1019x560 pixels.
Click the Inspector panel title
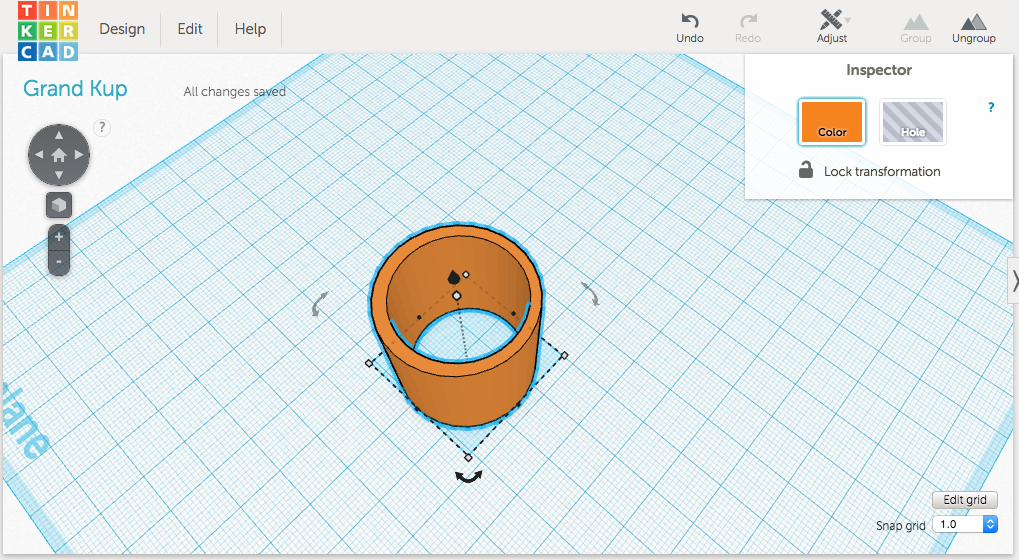879,70
